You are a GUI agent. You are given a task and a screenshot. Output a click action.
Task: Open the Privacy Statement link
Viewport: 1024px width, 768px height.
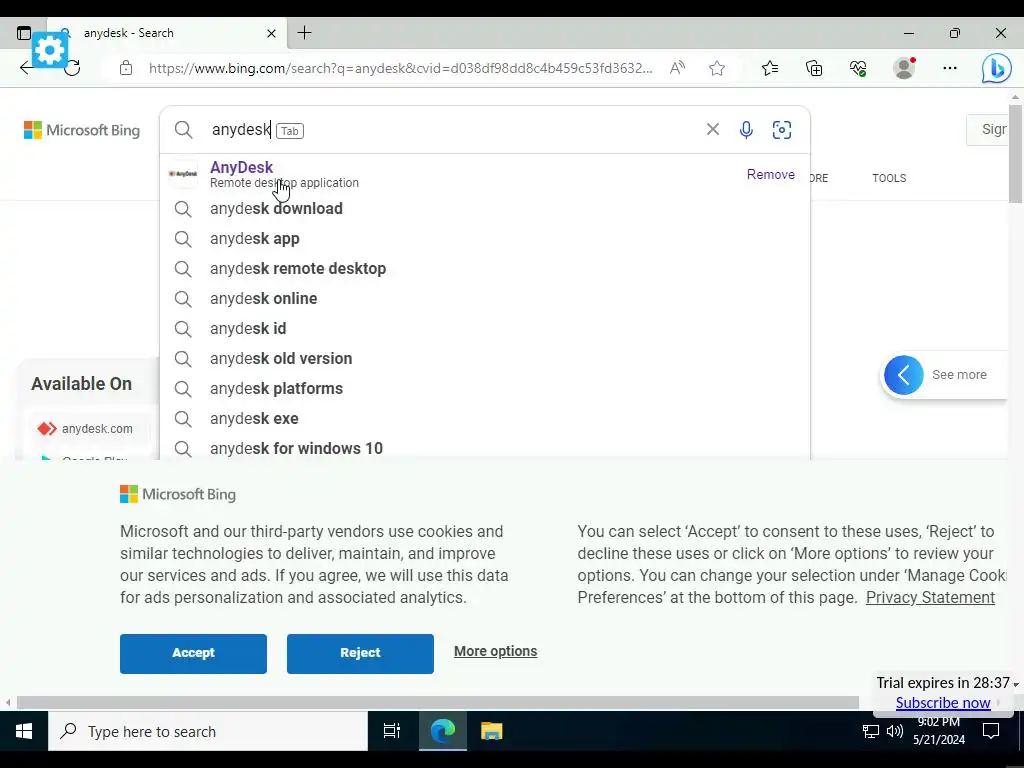(930, 598)
